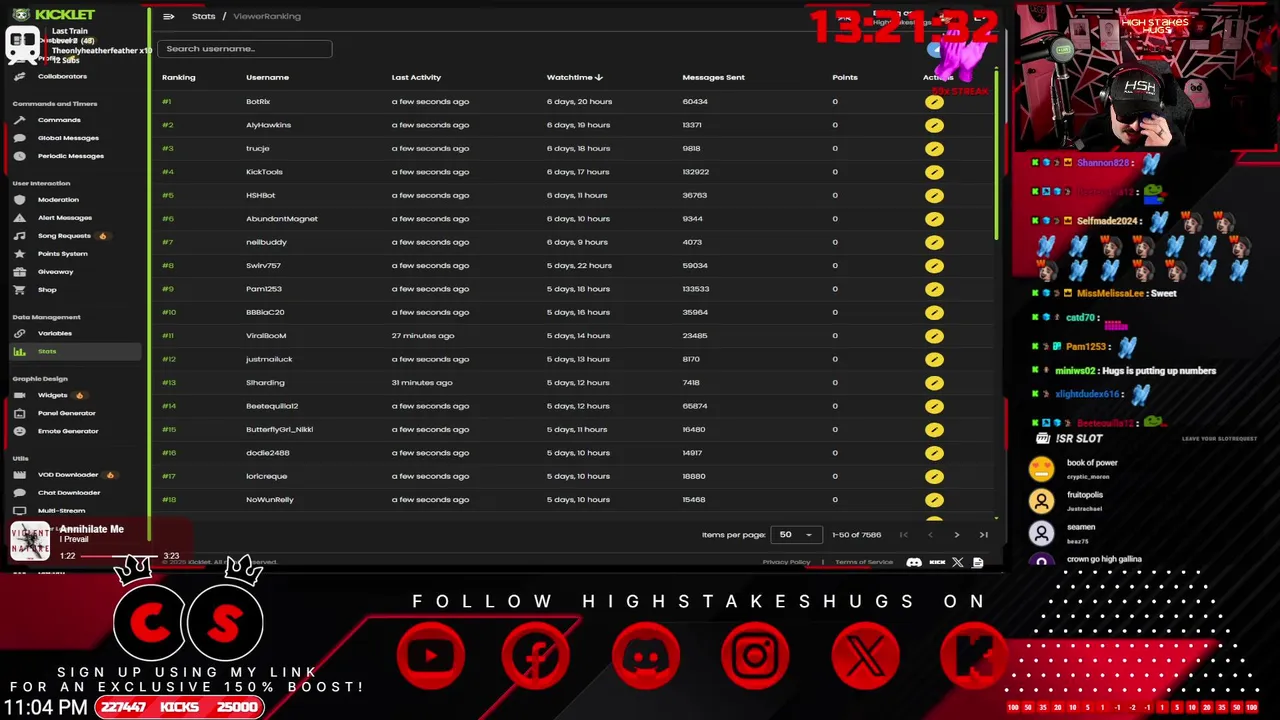Sort by the Ranking column header
Screen dimensions: 1280x720
coord(179,77)
